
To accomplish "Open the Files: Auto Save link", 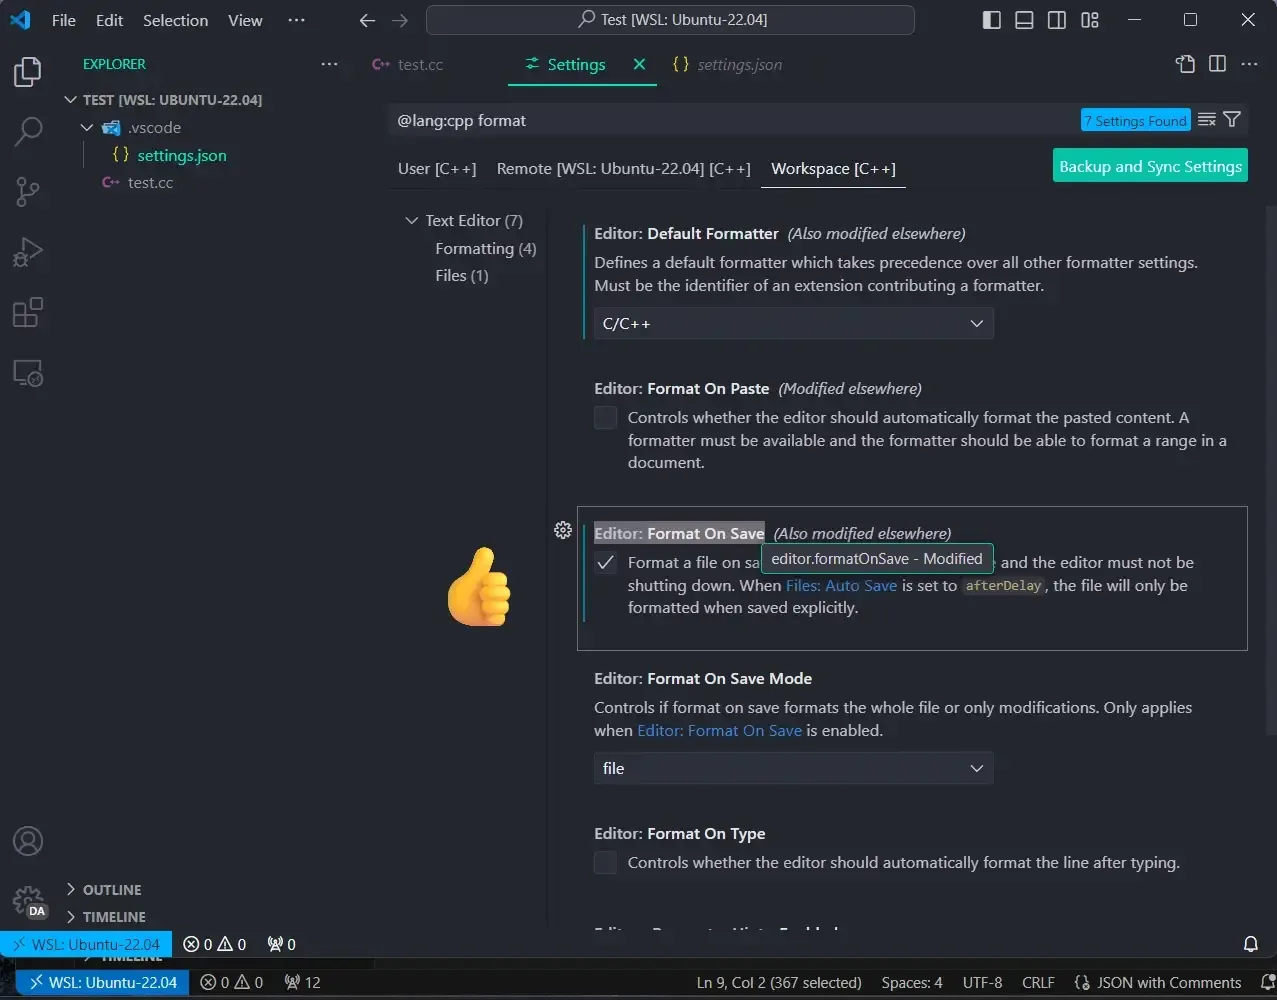I will click(841, 585).
